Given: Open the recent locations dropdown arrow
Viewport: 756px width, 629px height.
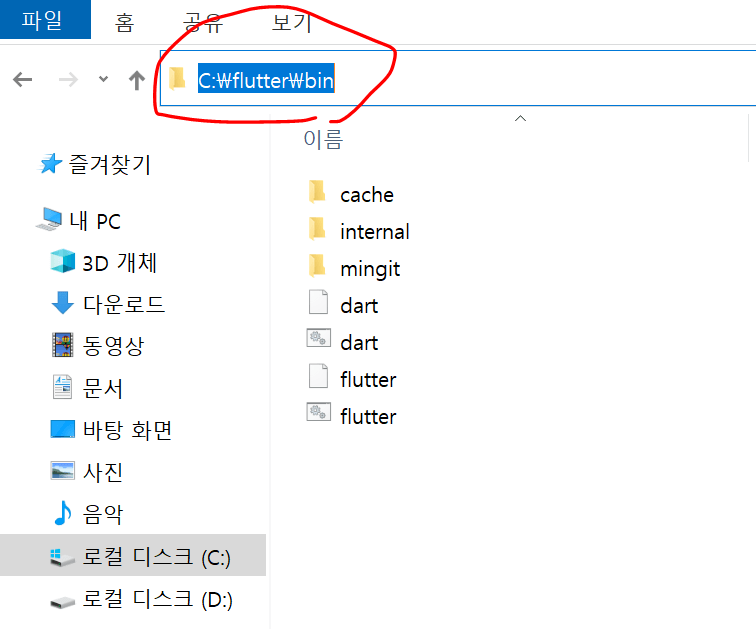Looking at the screenshot, I should tap(103, 79).
